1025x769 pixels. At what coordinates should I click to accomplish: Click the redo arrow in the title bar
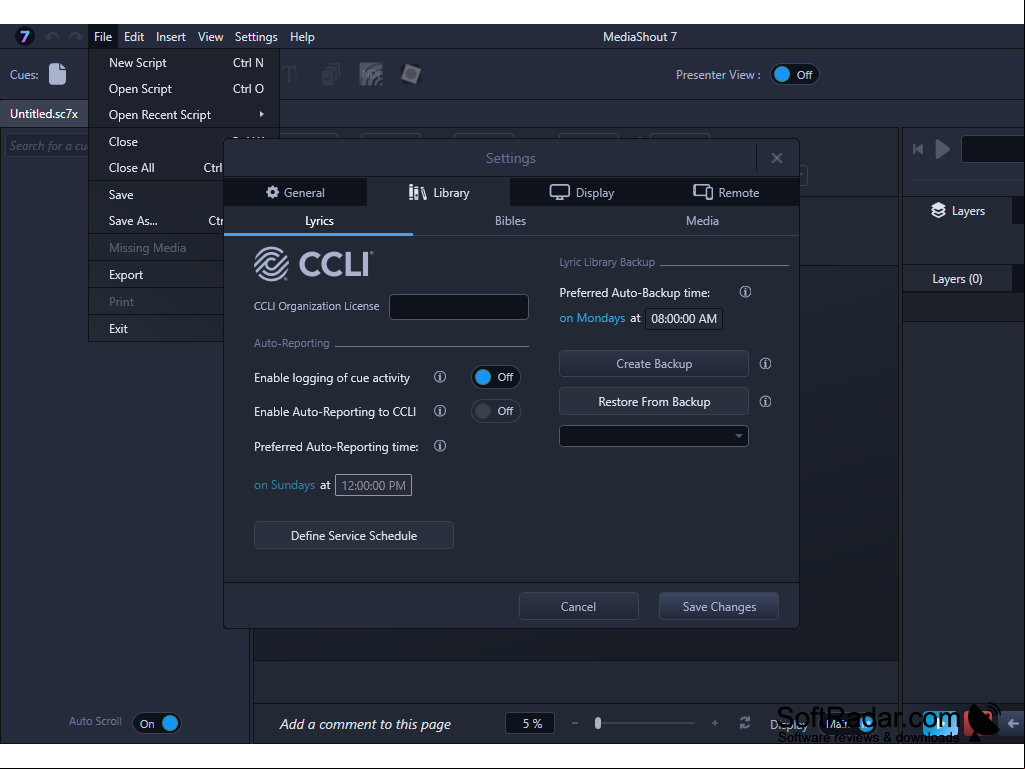point(76,37)
